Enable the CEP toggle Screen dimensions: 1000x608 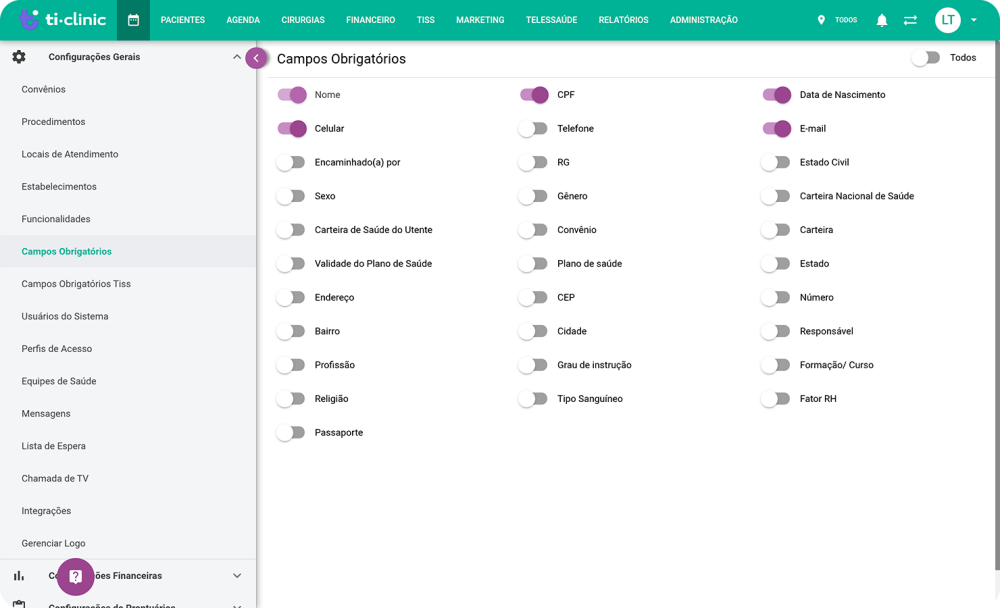coord(533,298)
